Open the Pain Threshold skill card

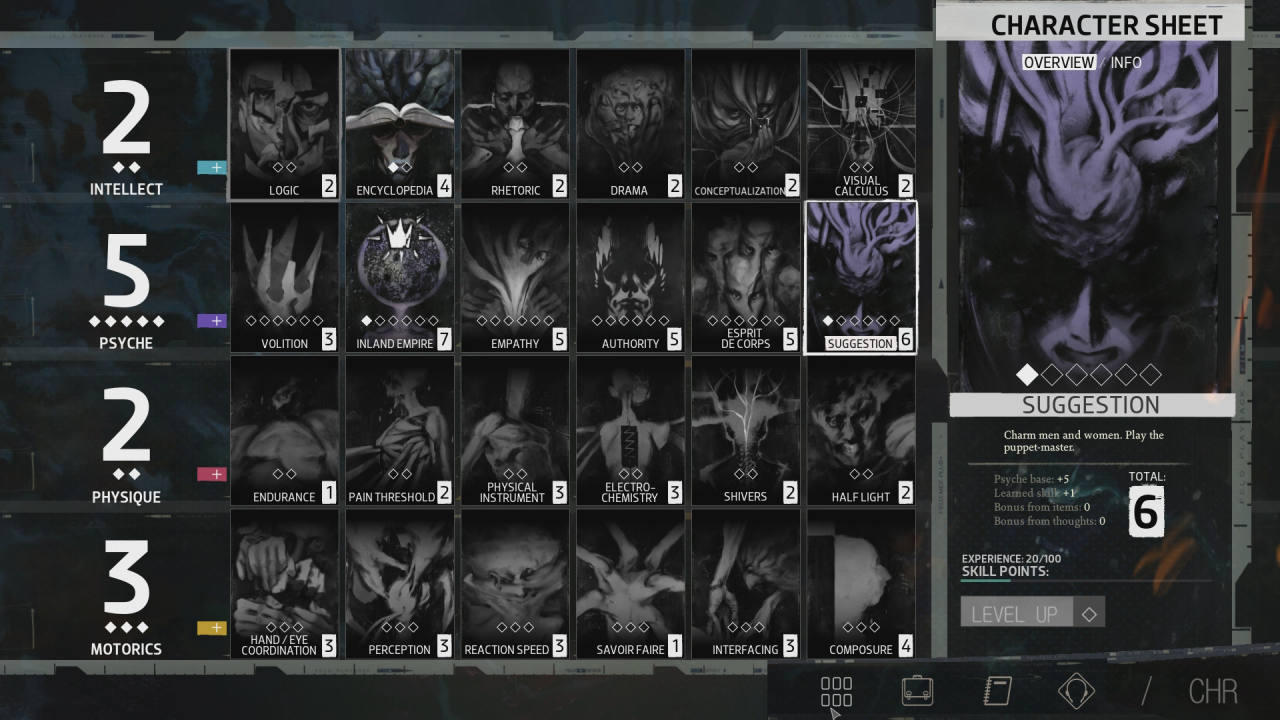tap(399, 431)
